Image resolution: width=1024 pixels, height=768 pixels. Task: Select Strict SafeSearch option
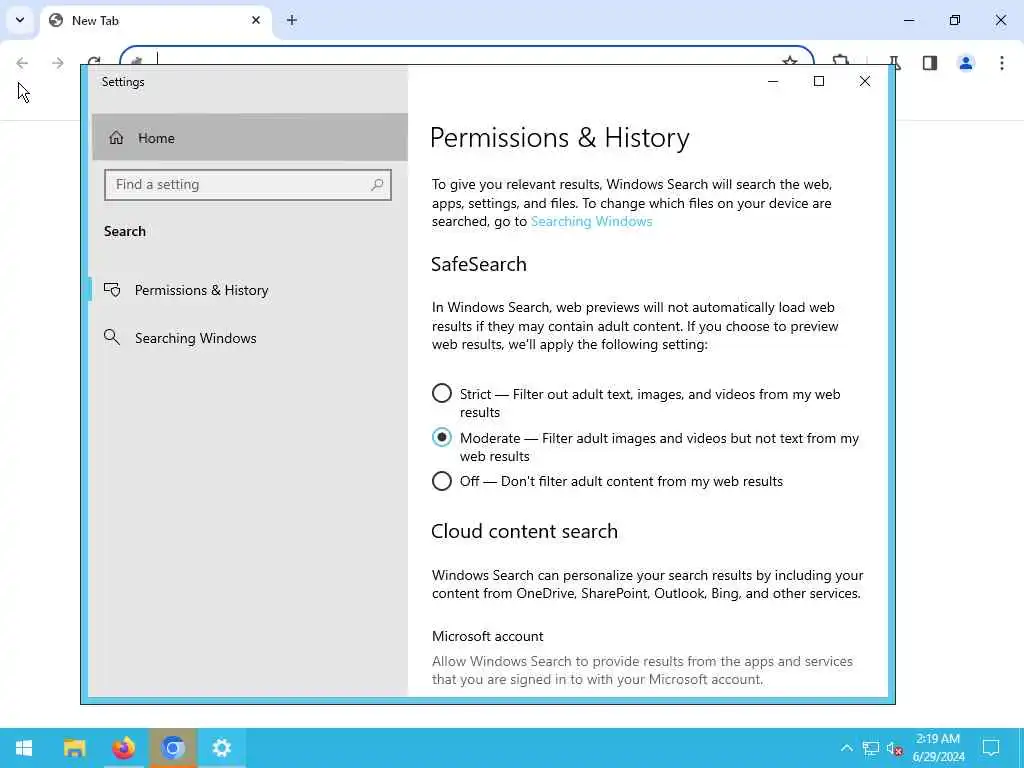pos(441,393)
